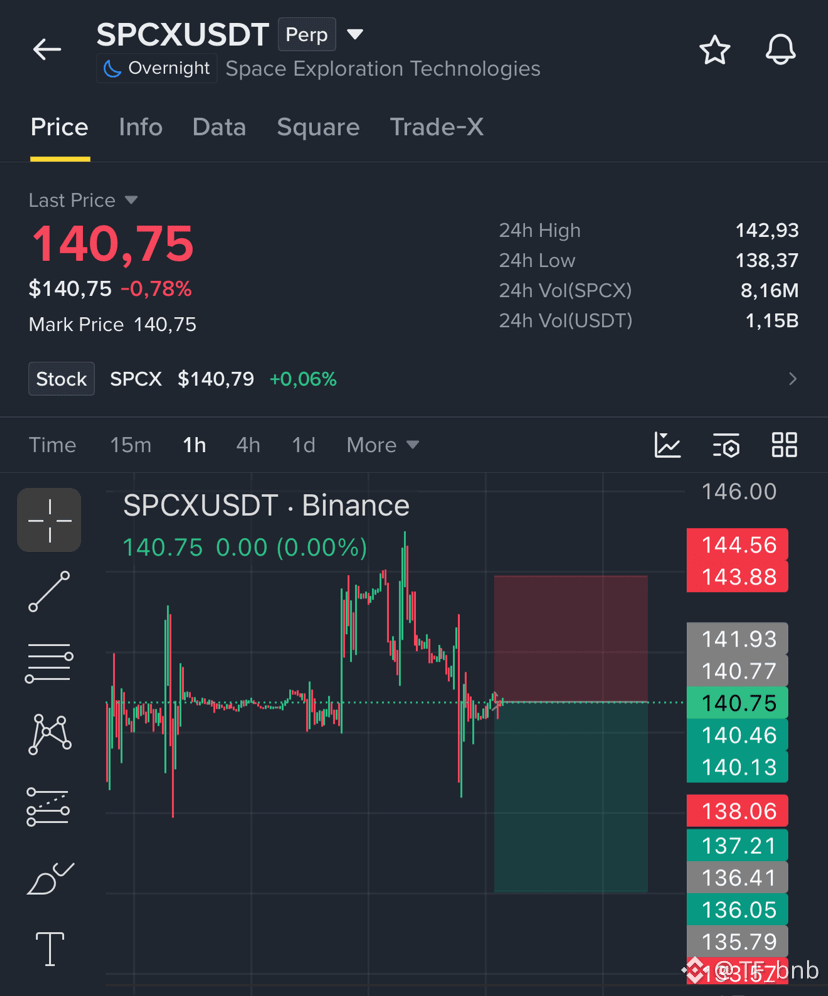The height and width of the screenshot is (996, 828).
Task: Open the Trade-X tab
Action: [436, 127]
